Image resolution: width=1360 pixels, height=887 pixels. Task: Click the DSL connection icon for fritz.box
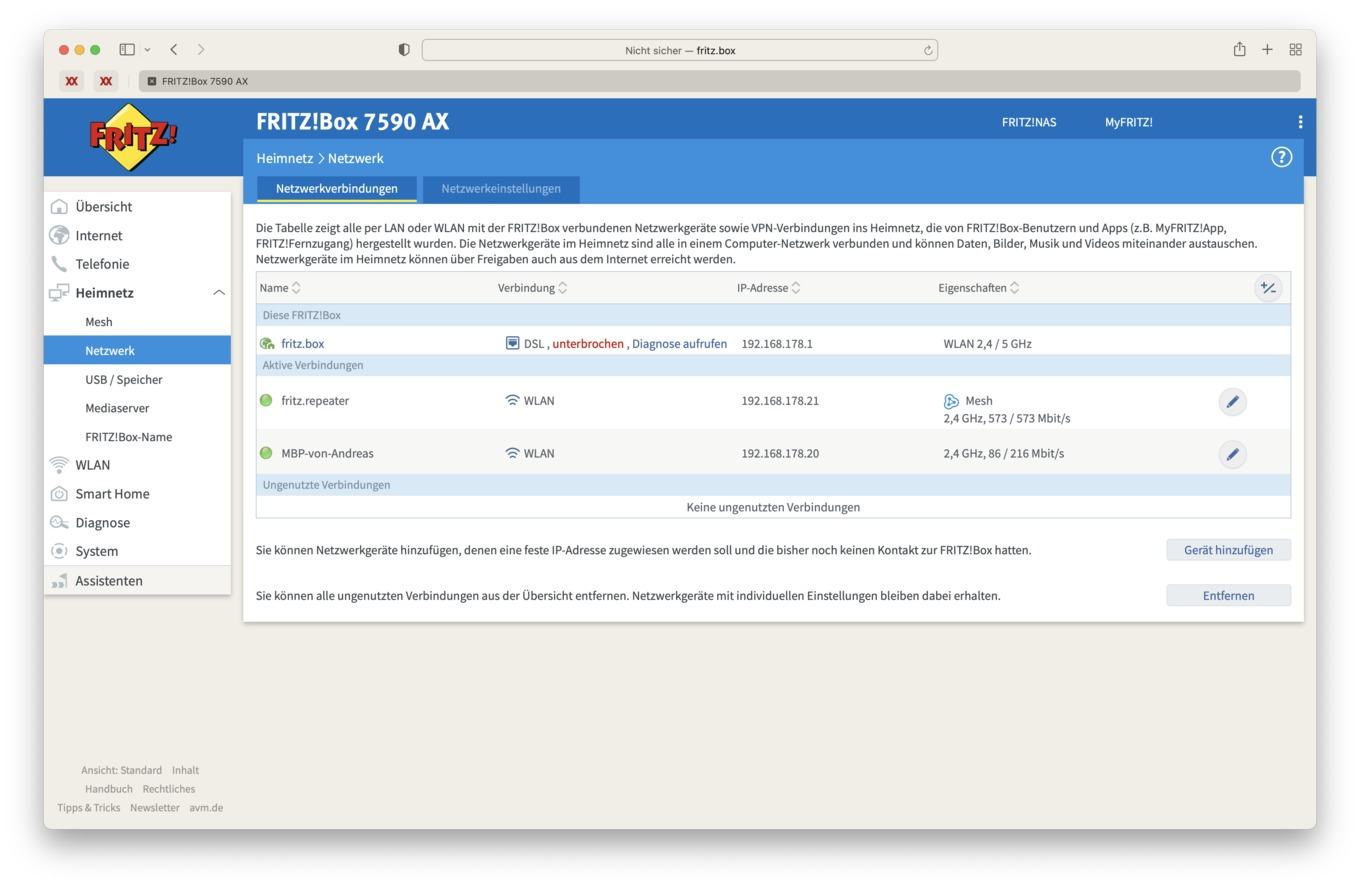pyautogui.click(x=512, y=344)
